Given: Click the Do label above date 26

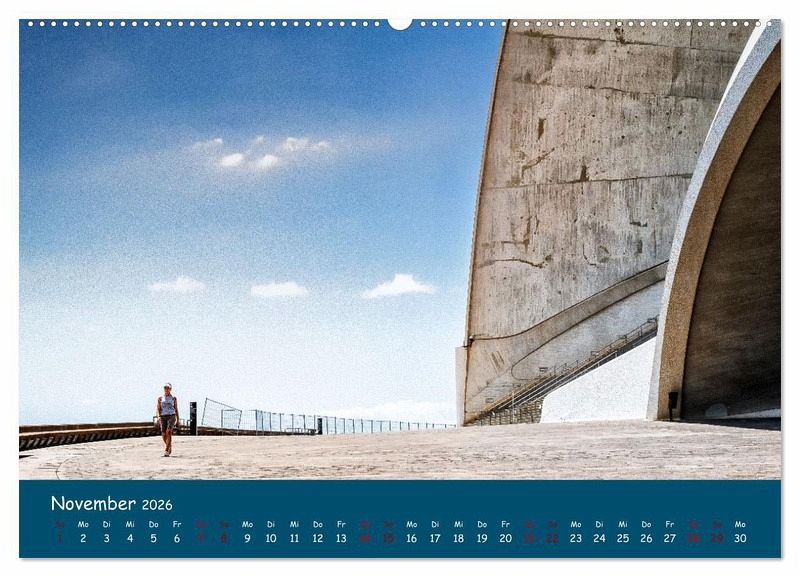Looking at the screenshot, I should pos(646,524).
